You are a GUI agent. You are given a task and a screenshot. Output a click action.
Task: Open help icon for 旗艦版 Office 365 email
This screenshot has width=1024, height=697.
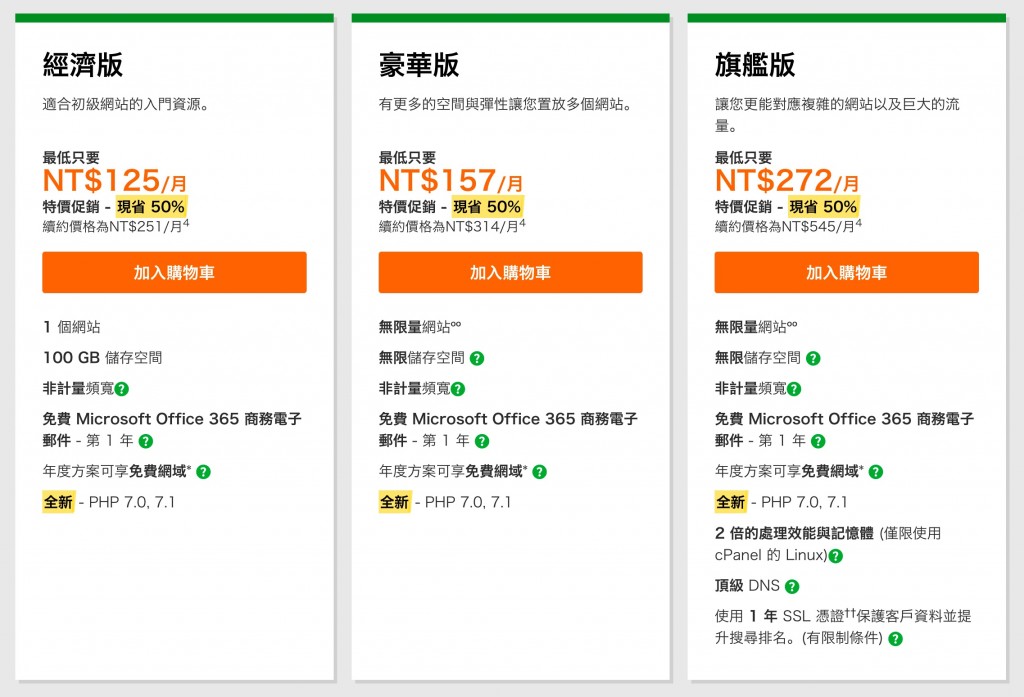(818, 441)
